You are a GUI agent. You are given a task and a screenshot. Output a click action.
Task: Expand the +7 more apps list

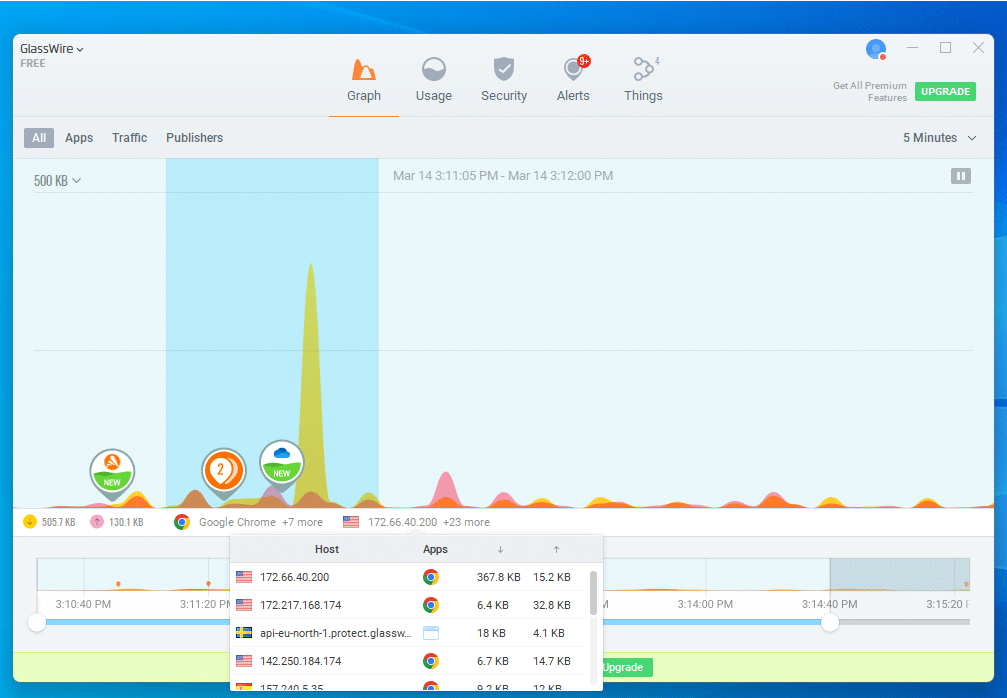302,522
